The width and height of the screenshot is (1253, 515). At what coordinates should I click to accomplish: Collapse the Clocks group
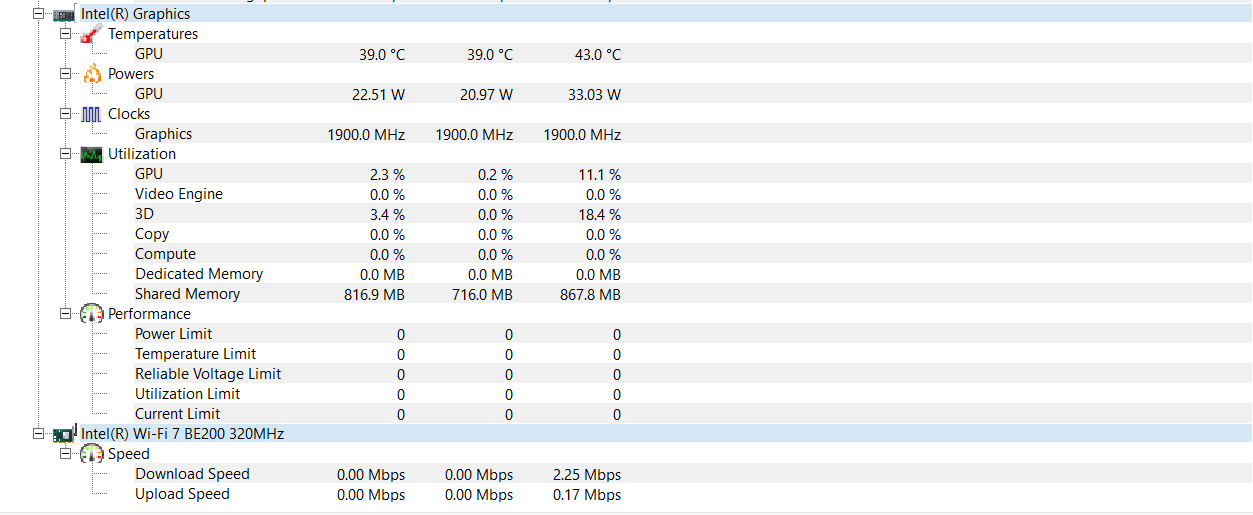pyautogui.click(x=65, y=114)
